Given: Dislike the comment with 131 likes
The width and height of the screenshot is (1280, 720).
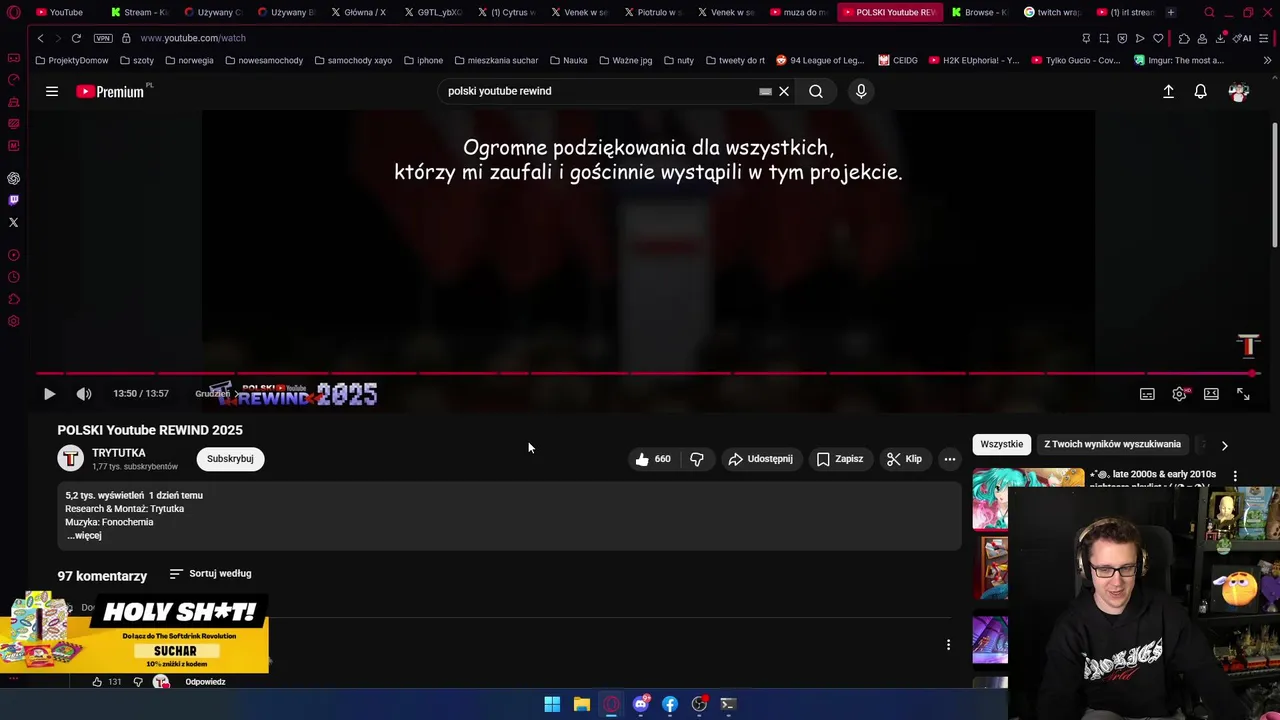Looking at the screenshot, I should coord(138,682).
